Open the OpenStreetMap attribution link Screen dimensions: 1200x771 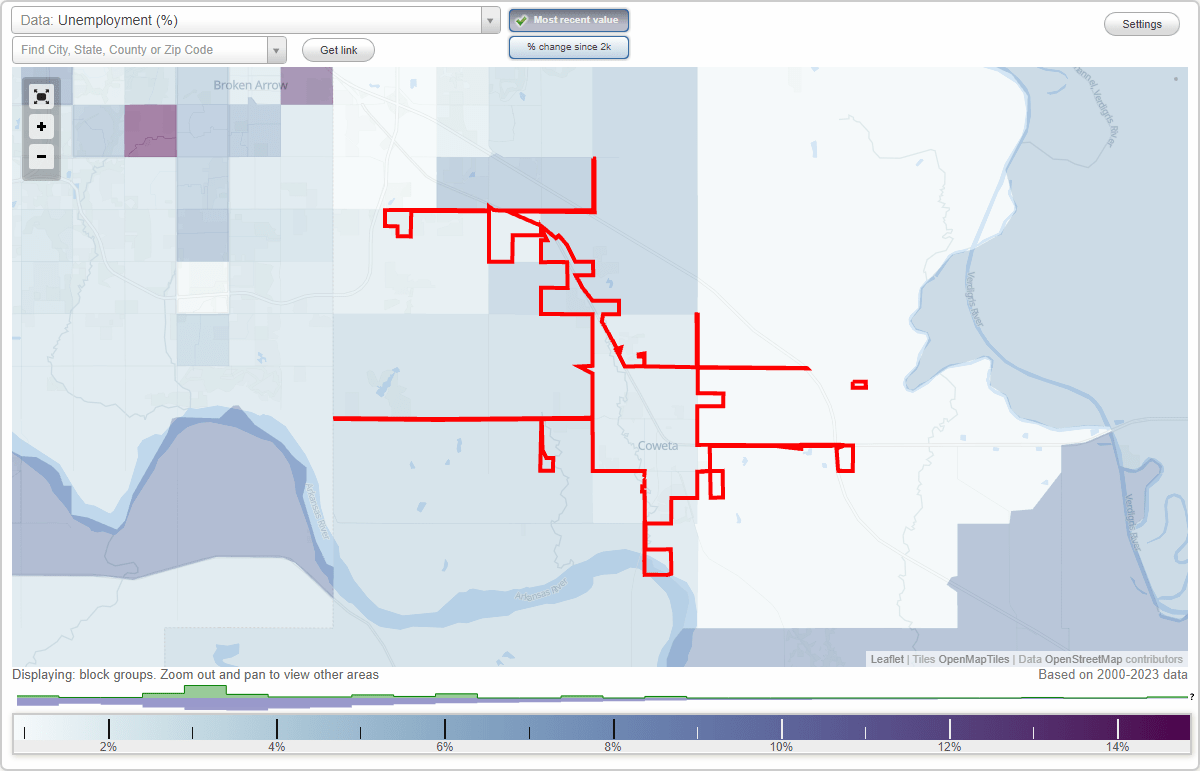[1083, 659]
